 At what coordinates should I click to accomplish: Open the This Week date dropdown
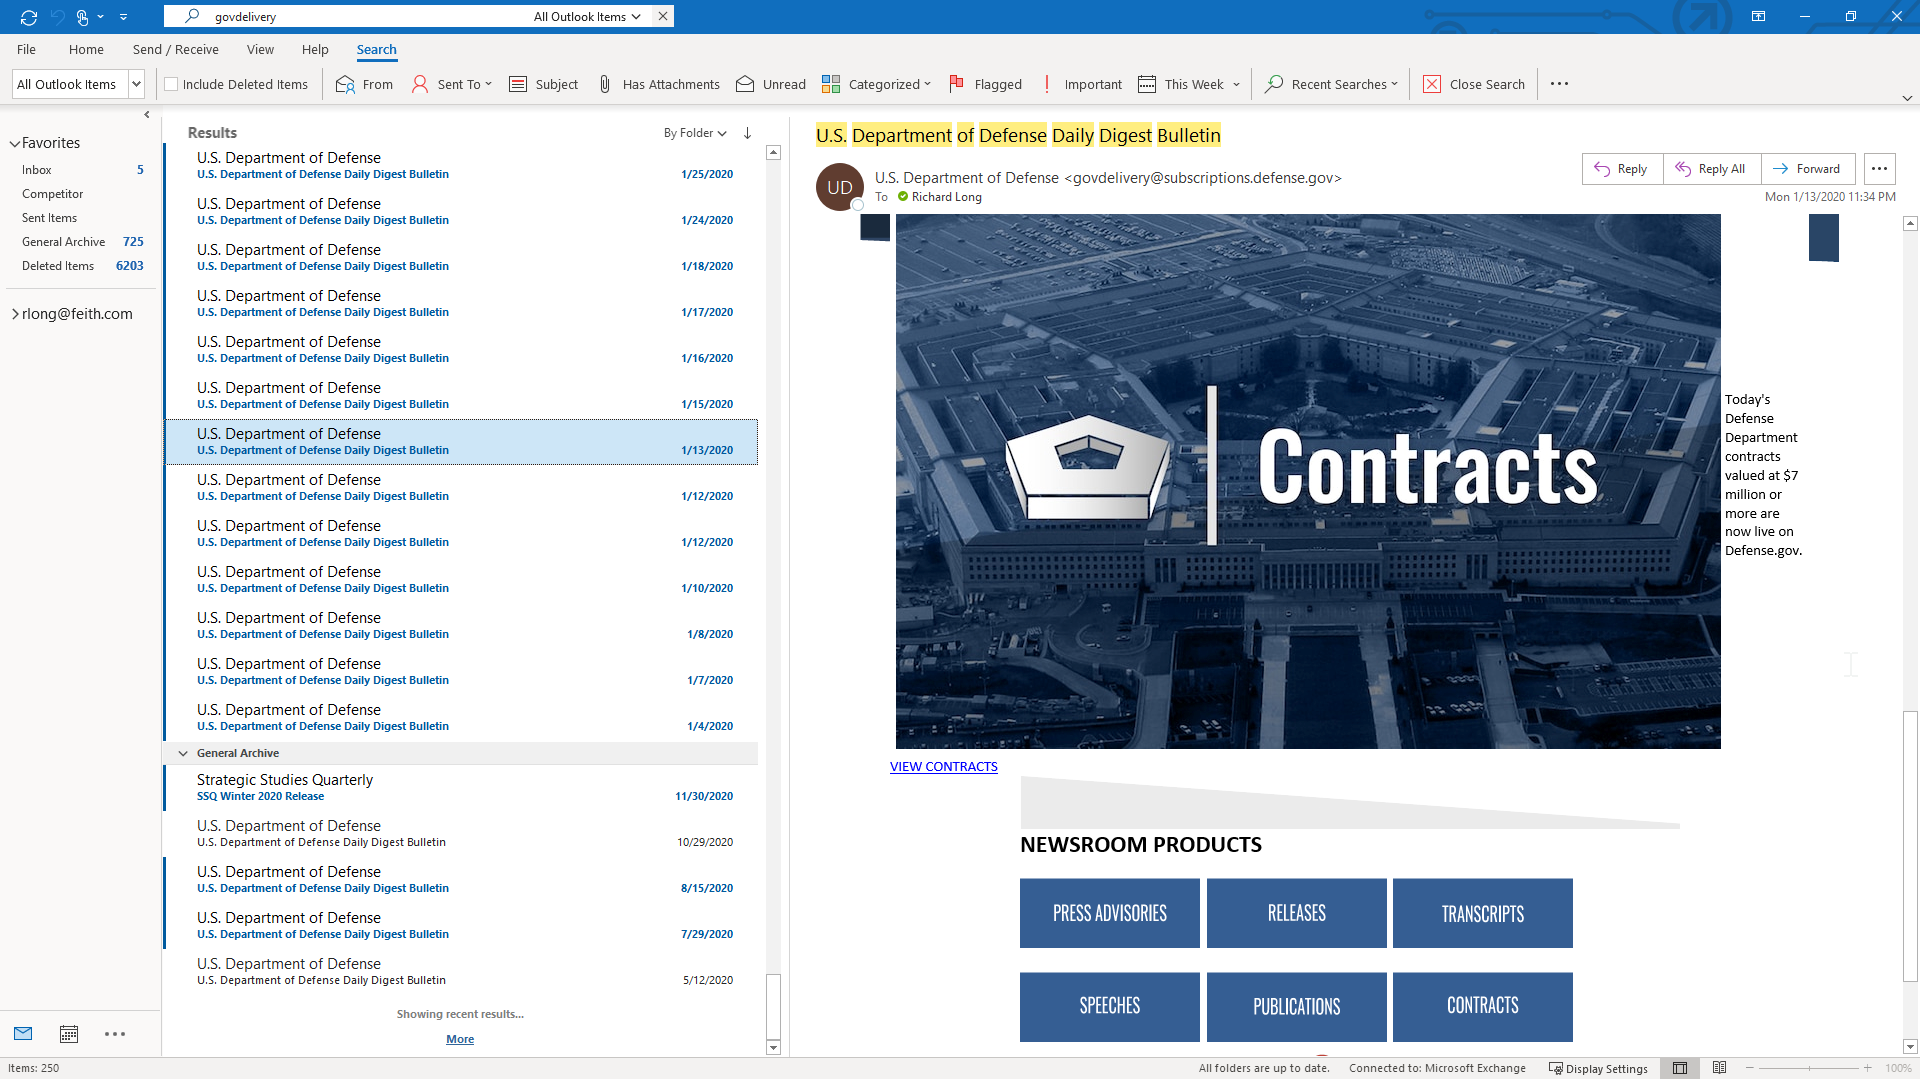click(1189, 84)
